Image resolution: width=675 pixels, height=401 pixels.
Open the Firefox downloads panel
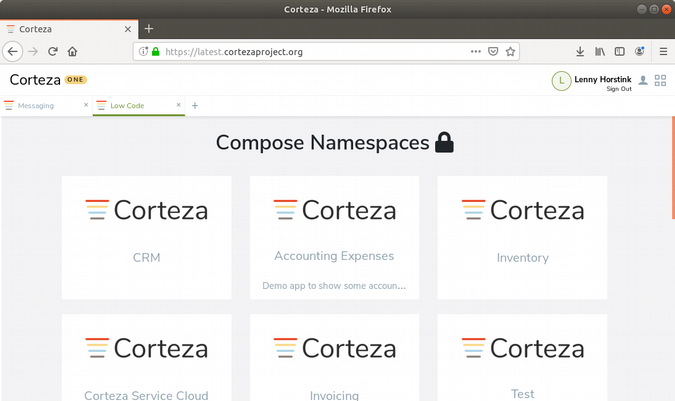click(580, 51)
